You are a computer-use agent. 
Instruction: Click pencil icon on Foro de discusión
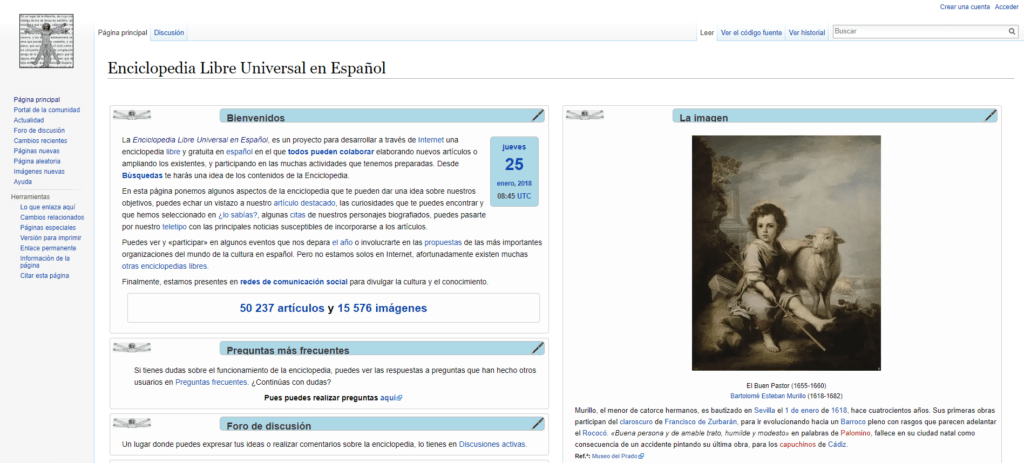coord(537,424)
